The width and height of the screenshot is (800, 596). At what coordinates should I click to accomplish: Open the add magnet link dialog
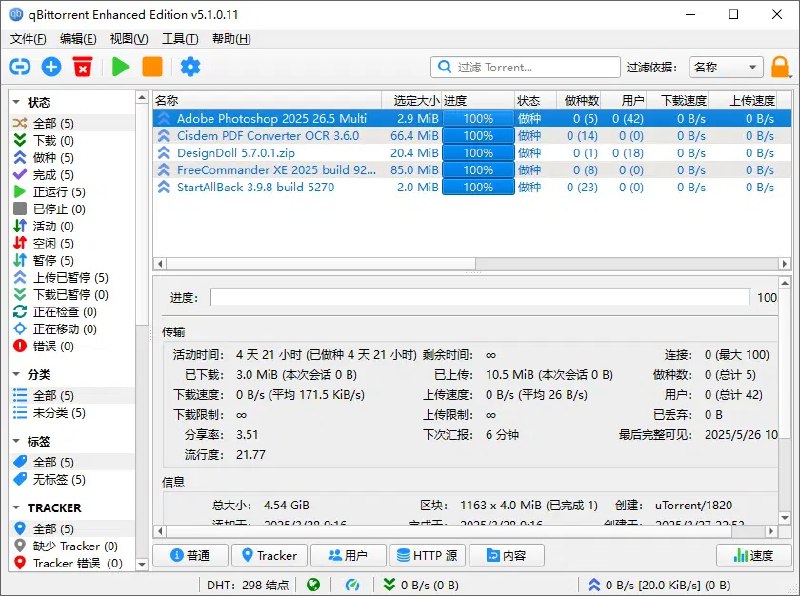[x=20, y=67]
